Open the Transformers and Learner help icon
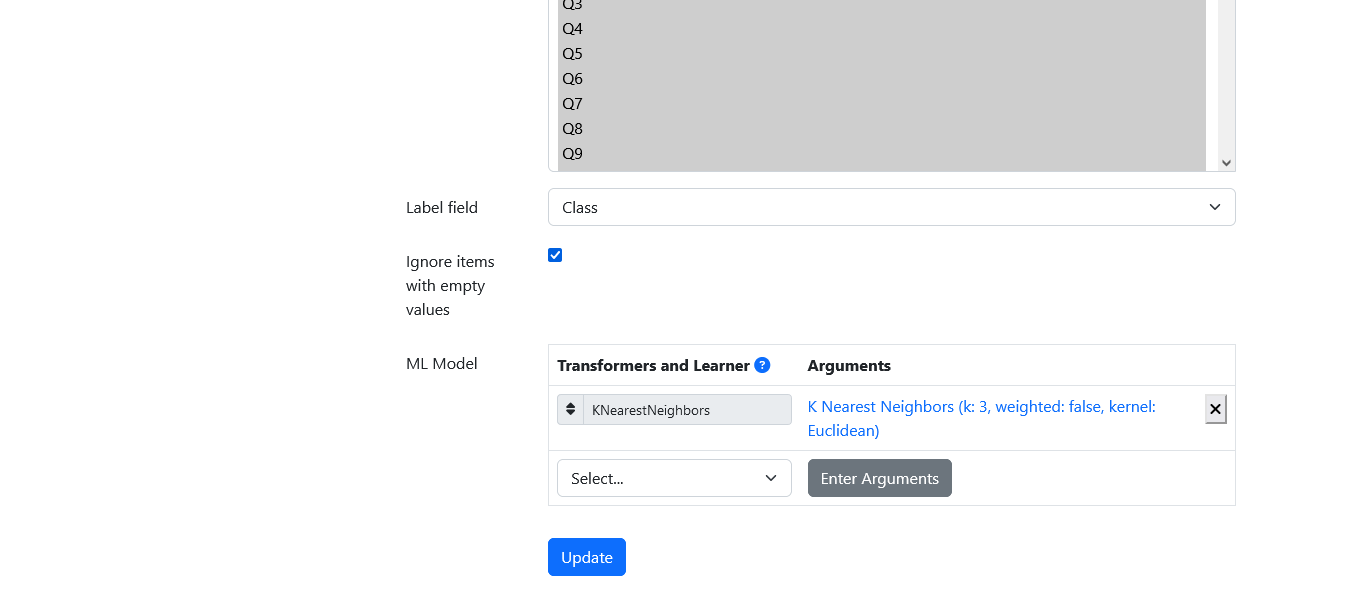This screenshot has height=615, width=1349. pyautogui.click(x=762, y=365)
